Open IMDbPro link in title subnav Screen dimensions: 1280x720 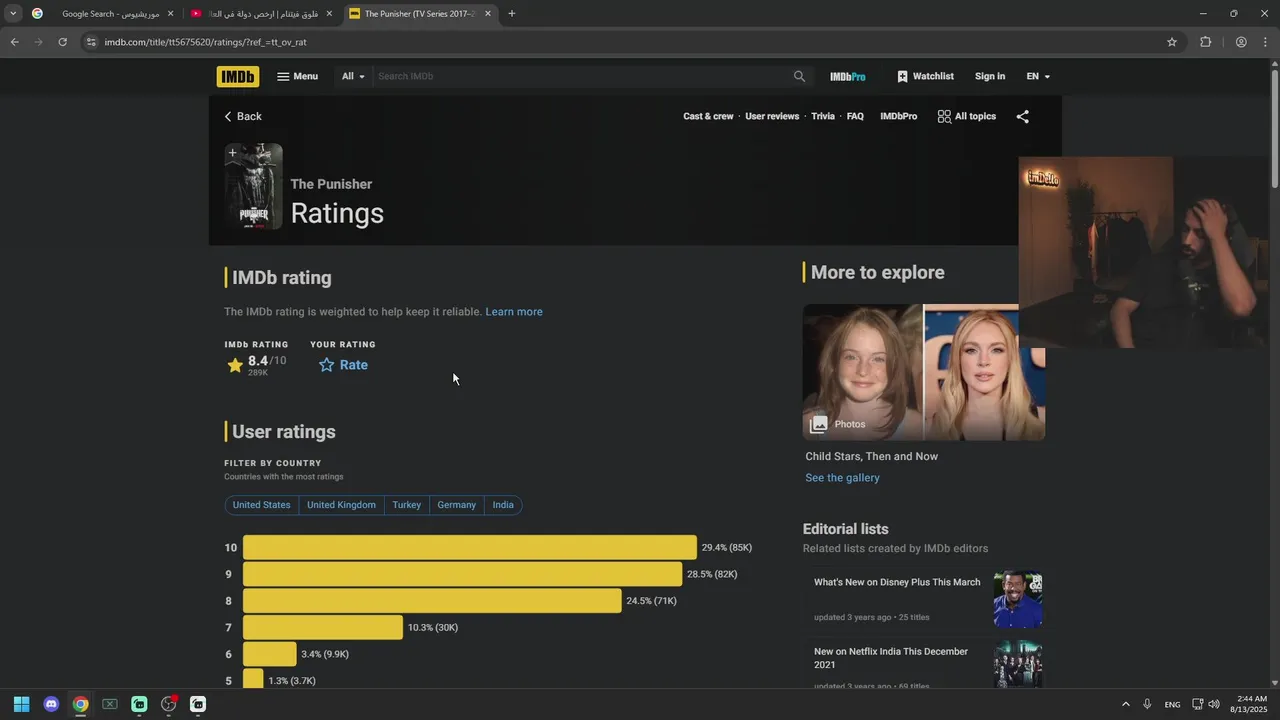point(898,116)
